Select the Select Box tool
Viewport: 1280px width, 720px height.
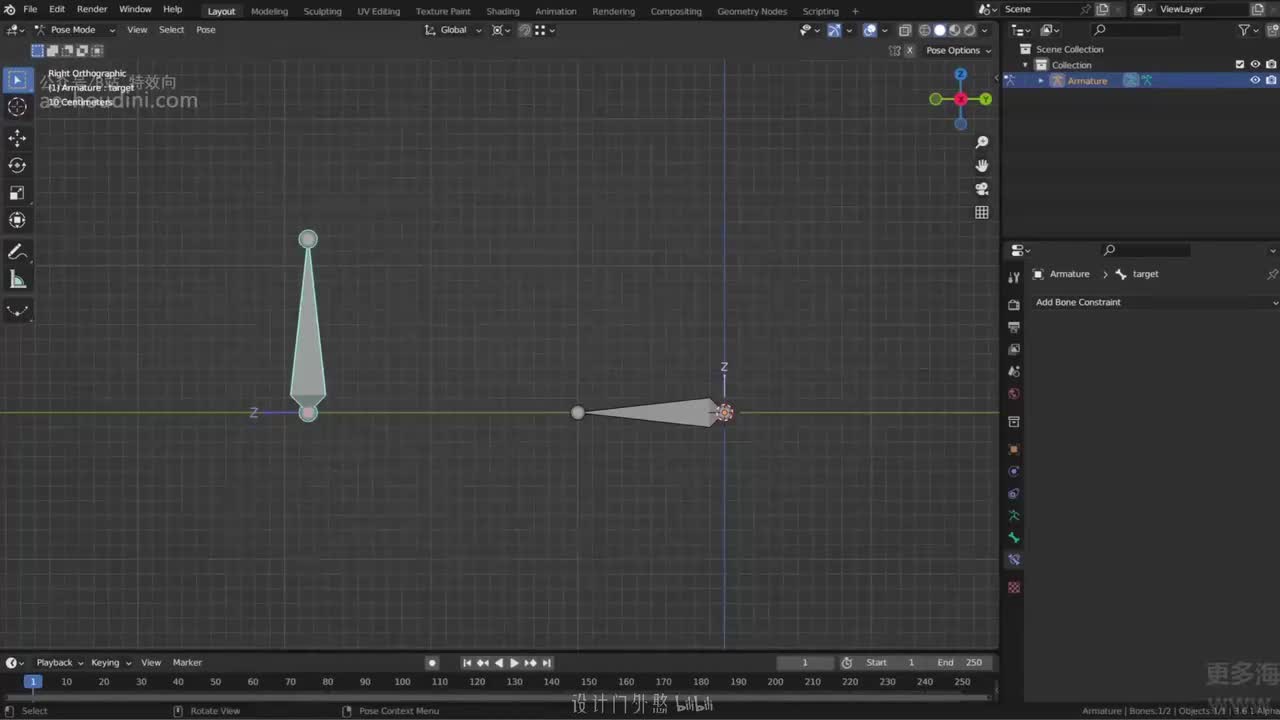17,79
